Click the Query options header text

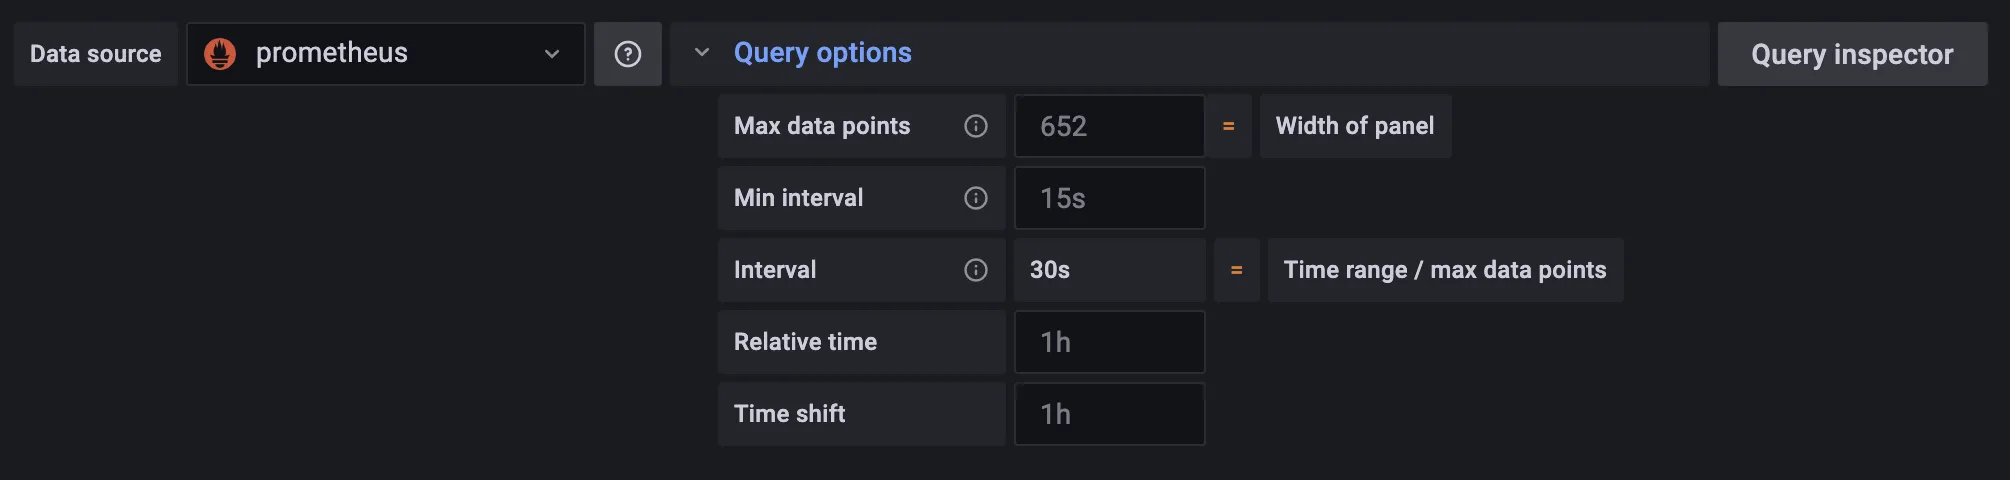pyautogui.click(x=822, y=53)
